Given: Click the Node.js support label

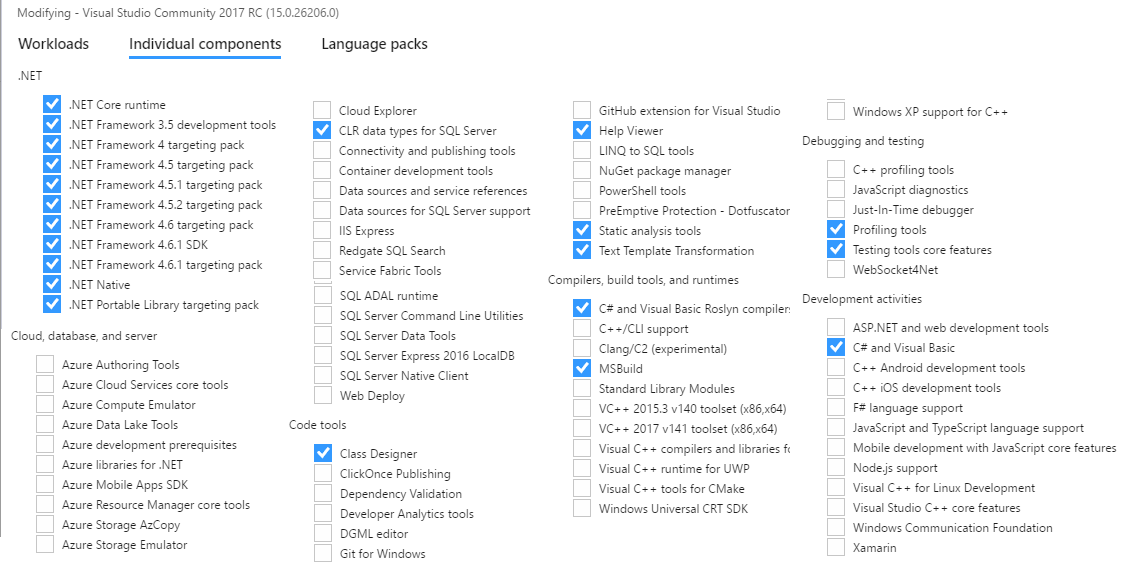Looking at the screenshot, I should (x=895, y=468).
